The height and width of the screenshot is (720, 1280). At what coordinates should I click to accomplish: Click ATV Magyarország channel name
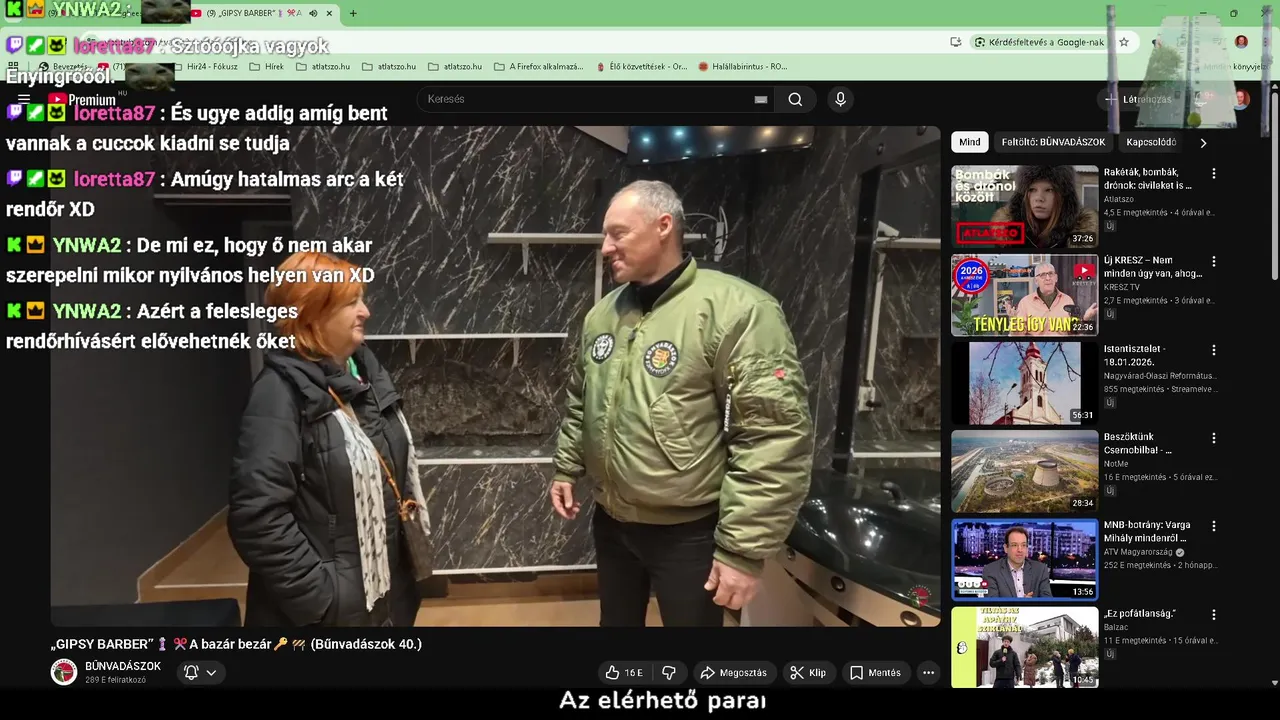(x=1139, y=552)
